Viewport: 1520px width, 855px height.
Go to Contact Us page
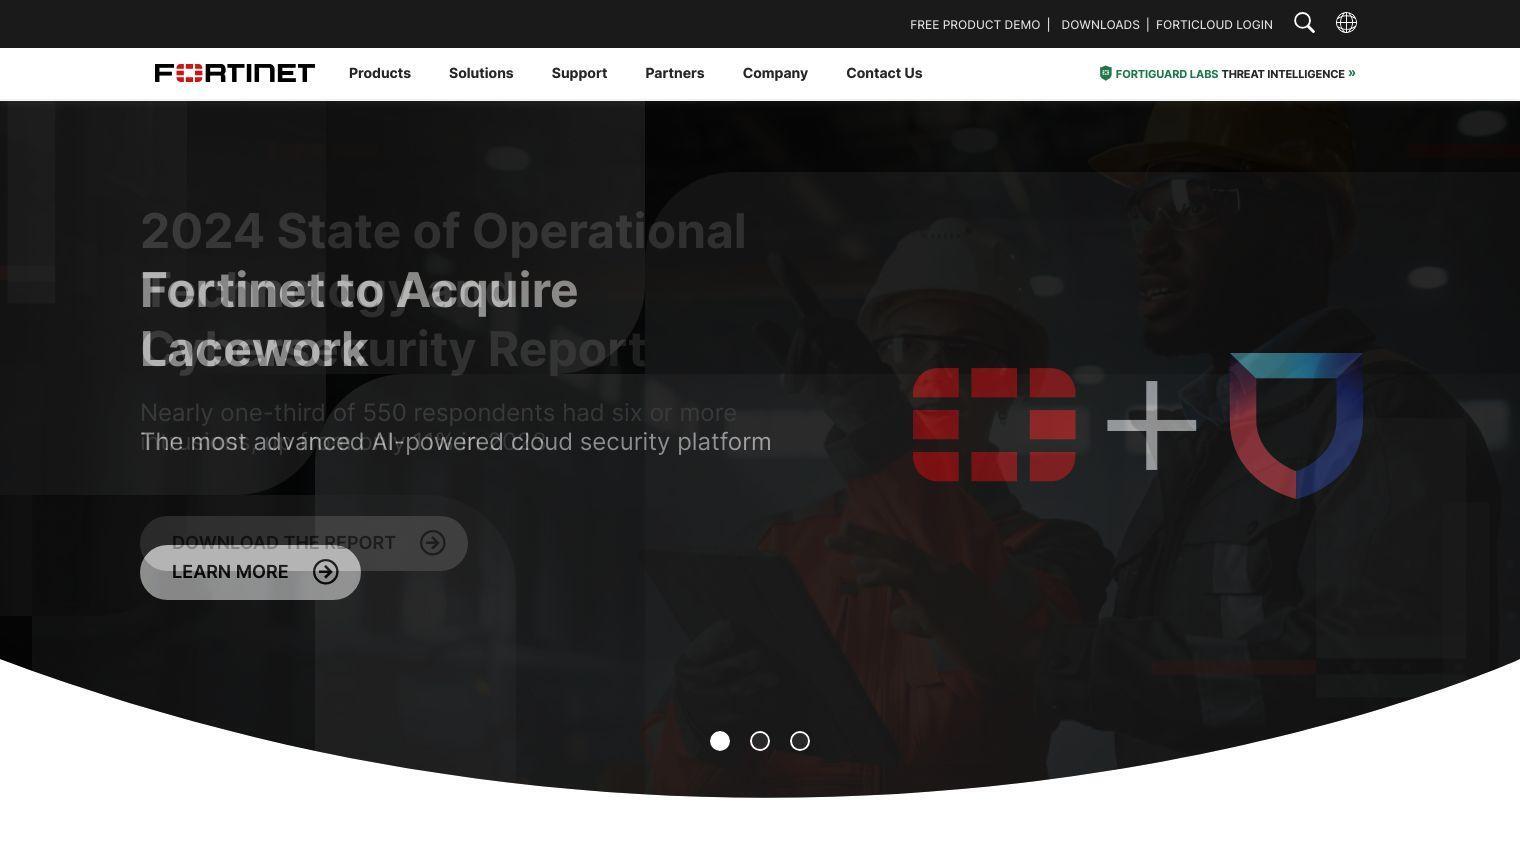click(x=884, y=73)
